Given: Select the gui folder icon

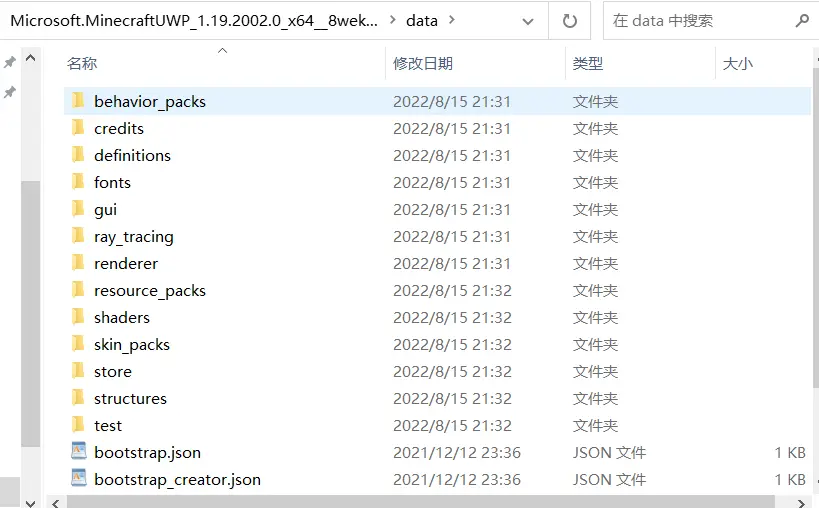Looking at the screenshot, I should point(78,208).
